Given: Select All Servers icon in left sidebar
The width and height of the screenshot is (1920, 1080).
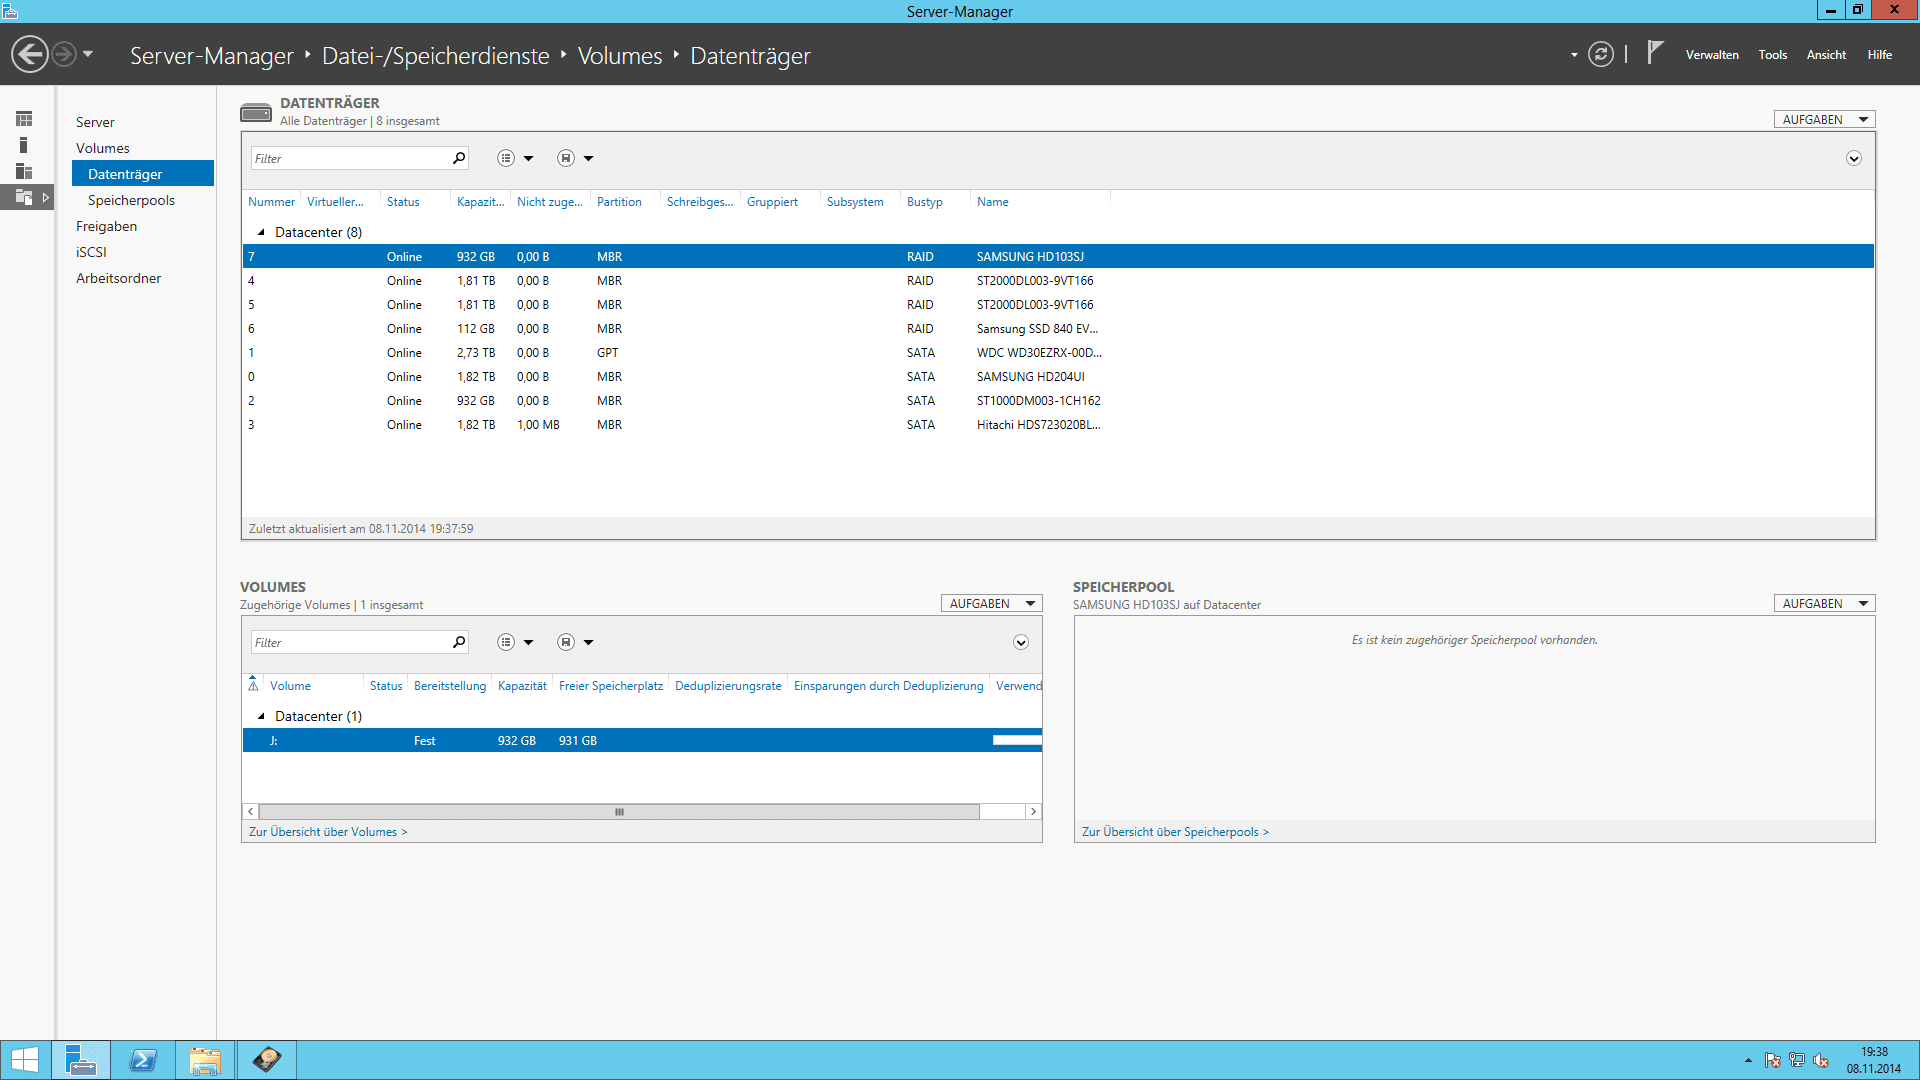Looking at the screenshot, I should [24, 171].
